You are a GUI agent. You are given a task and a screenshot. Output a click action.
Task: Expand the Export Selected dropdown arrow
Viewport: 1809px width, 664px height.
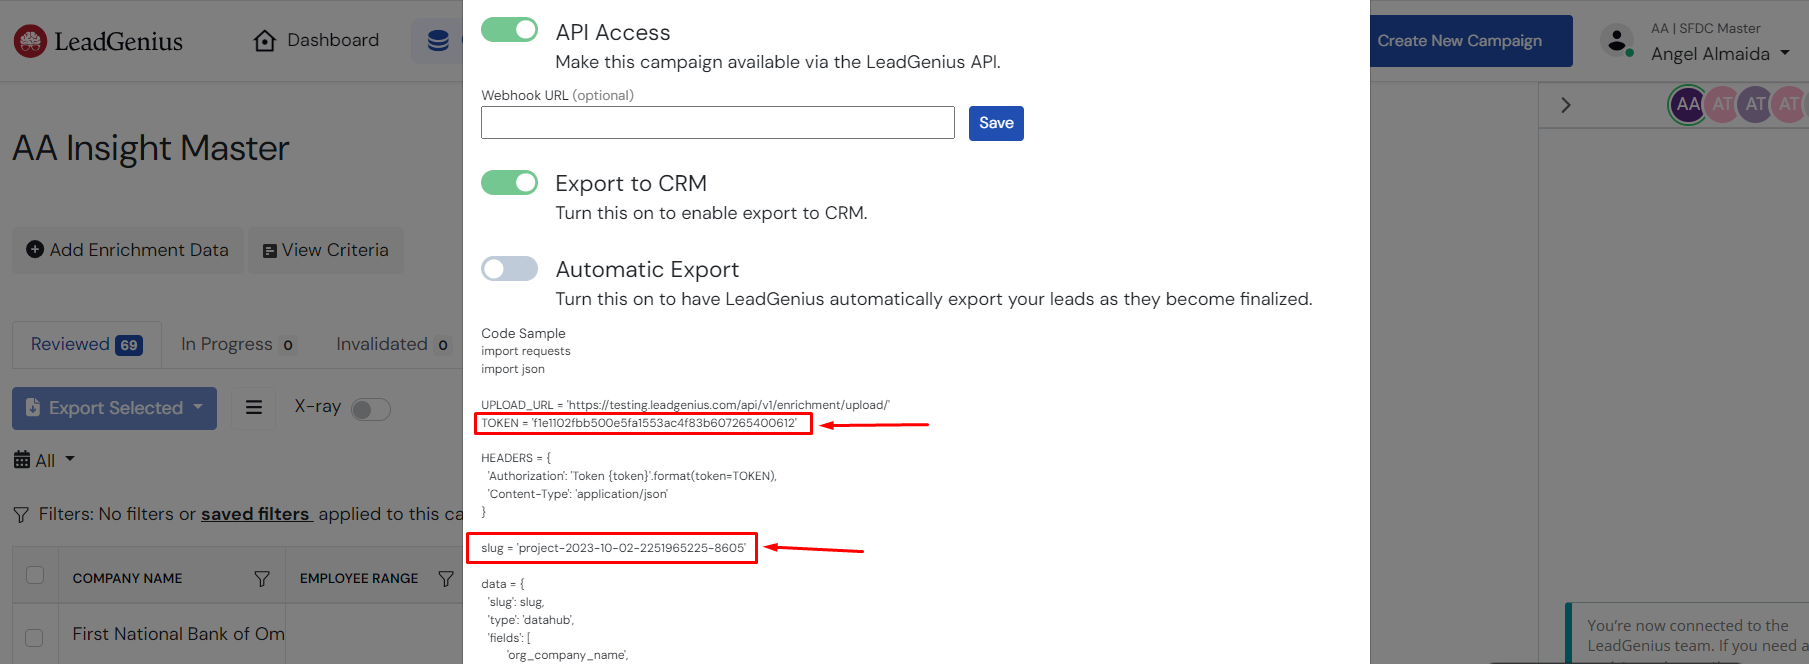click(198, 407)
